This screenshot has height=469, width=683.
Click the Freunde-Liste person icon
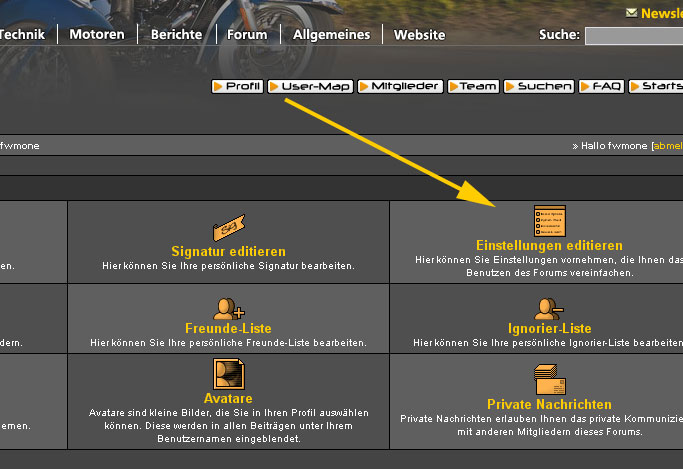click(x=229, y=308)
